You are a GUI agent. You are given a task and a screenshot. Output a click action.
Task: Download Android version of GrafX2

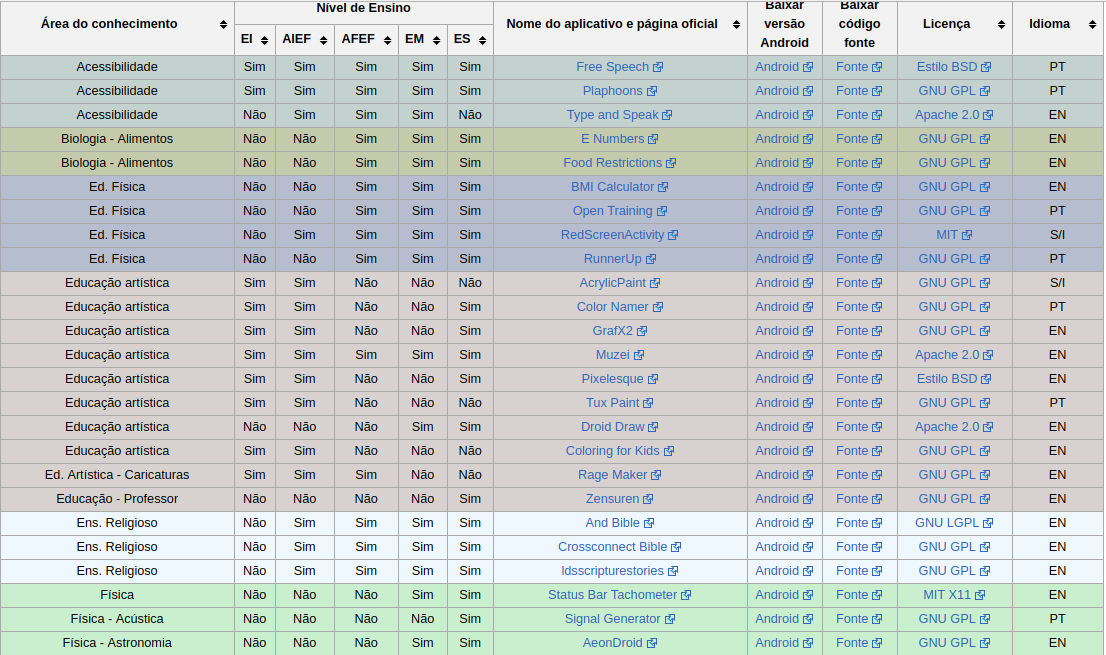point(784,331)
